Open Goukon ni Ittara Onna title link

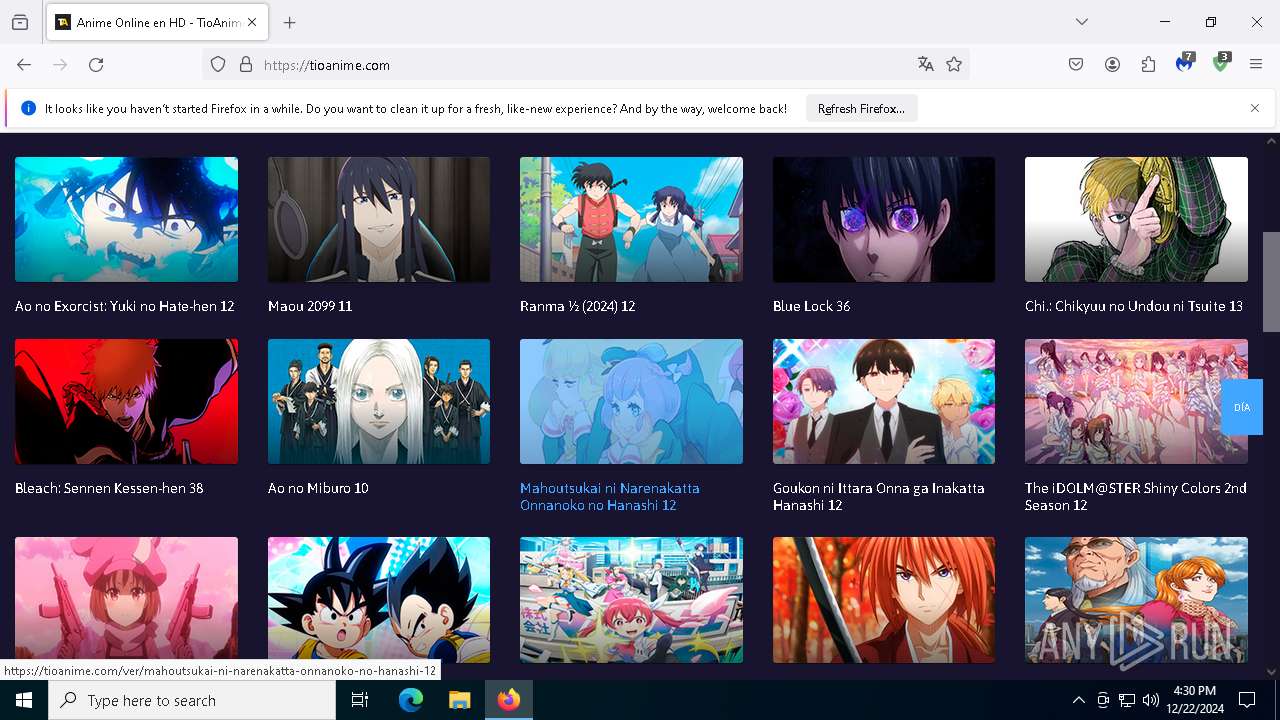click(879, 497)
